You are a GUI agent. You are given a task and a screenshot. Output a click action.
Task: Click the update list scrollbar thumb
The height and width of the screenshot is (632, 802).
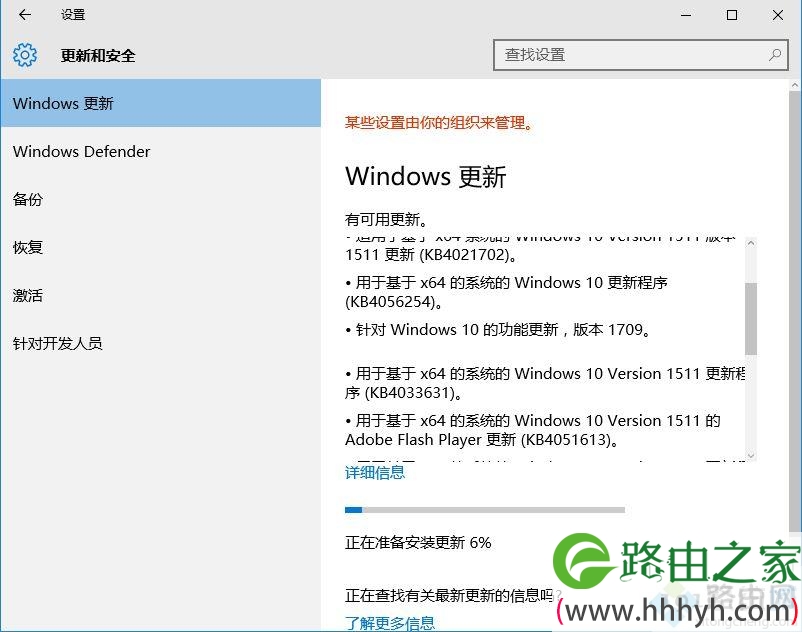click(751, 319)
